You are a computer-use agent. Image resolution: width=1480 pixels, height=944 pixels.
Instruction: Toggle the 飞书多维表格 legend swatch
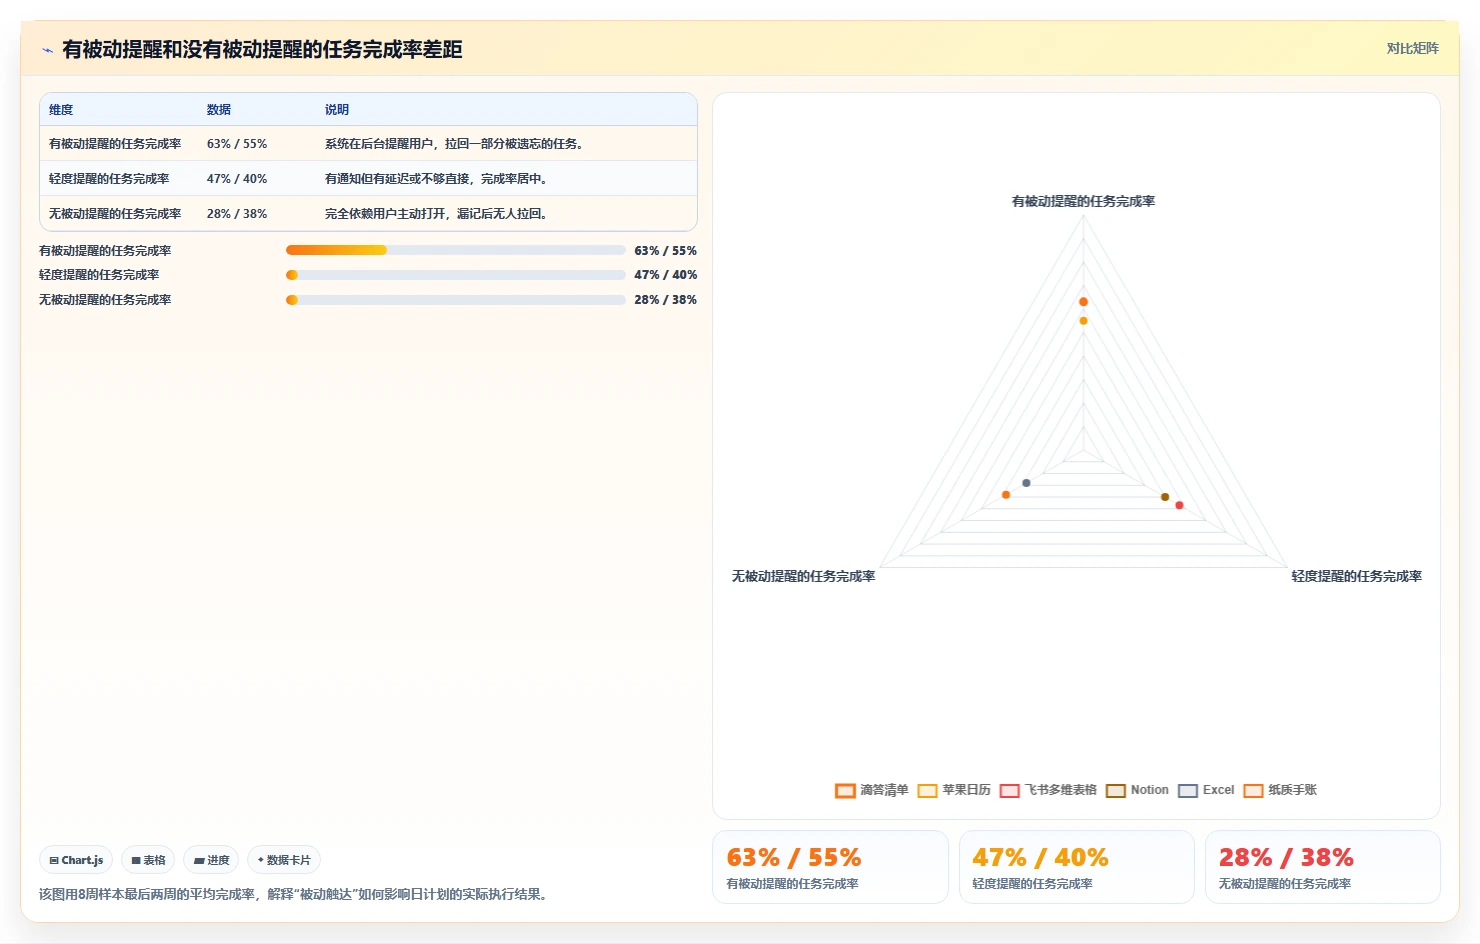point(1009,790)
